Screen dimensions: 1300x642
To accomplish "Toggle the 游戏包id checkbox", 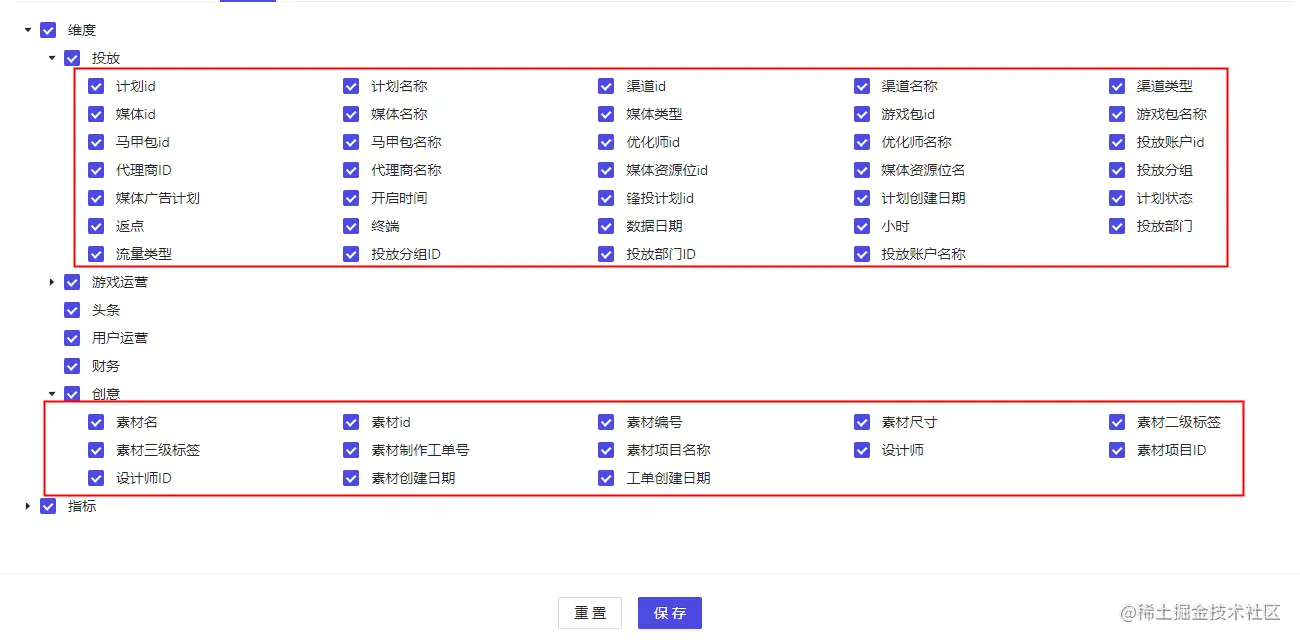I will [x=862, y=114].
